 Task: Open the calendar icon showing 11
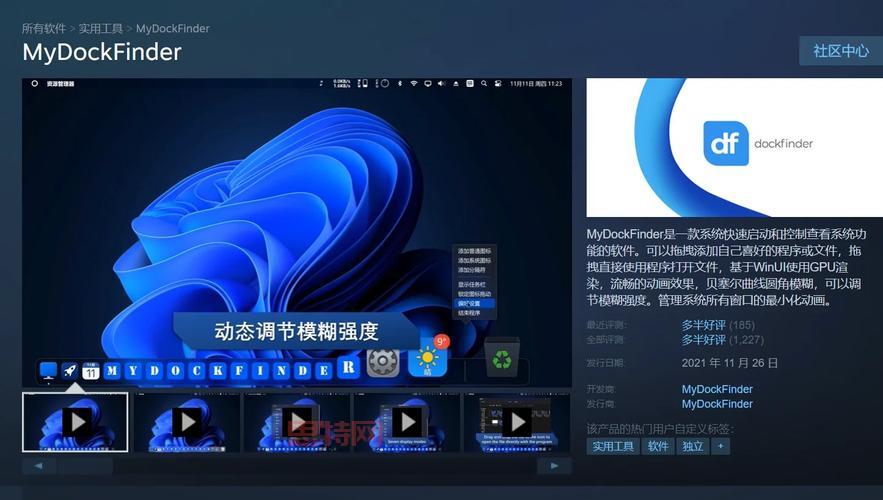click(91, 371)
